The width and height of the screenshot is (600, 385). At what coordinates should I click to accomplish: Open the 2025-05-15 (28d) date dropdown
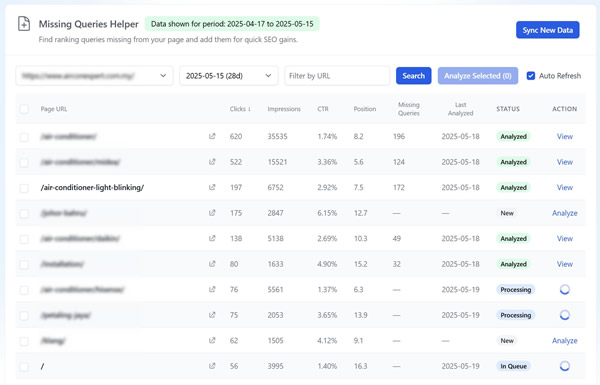[x=229, y=76]
